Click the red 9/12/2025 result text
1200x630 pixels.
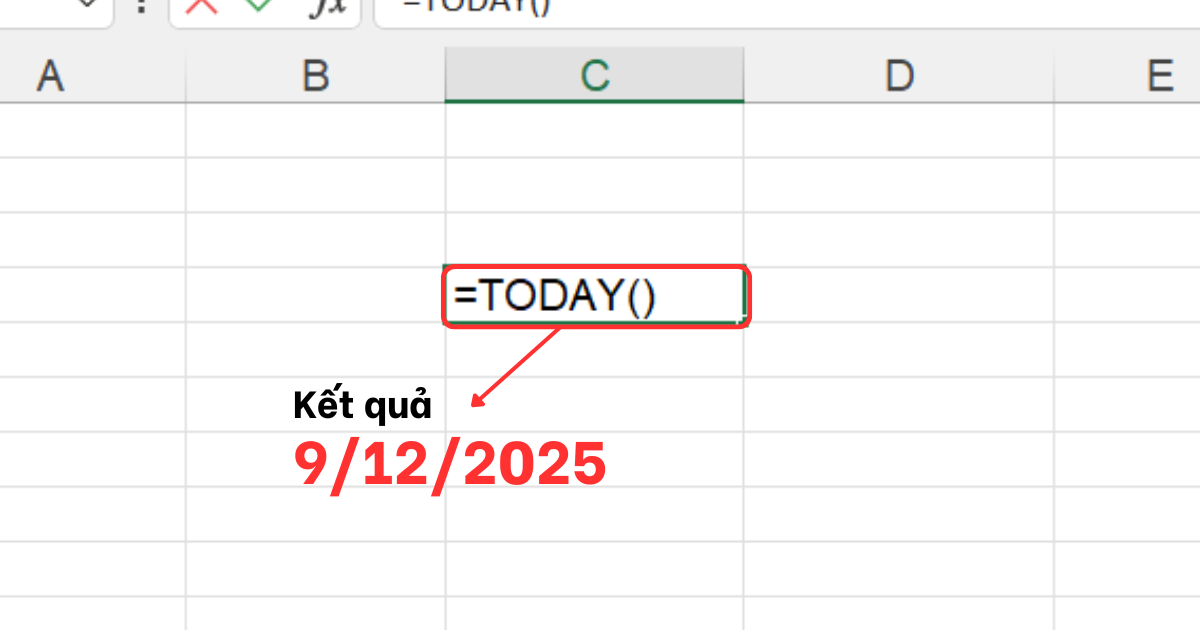pyautogui.click(x=450, y=464)
